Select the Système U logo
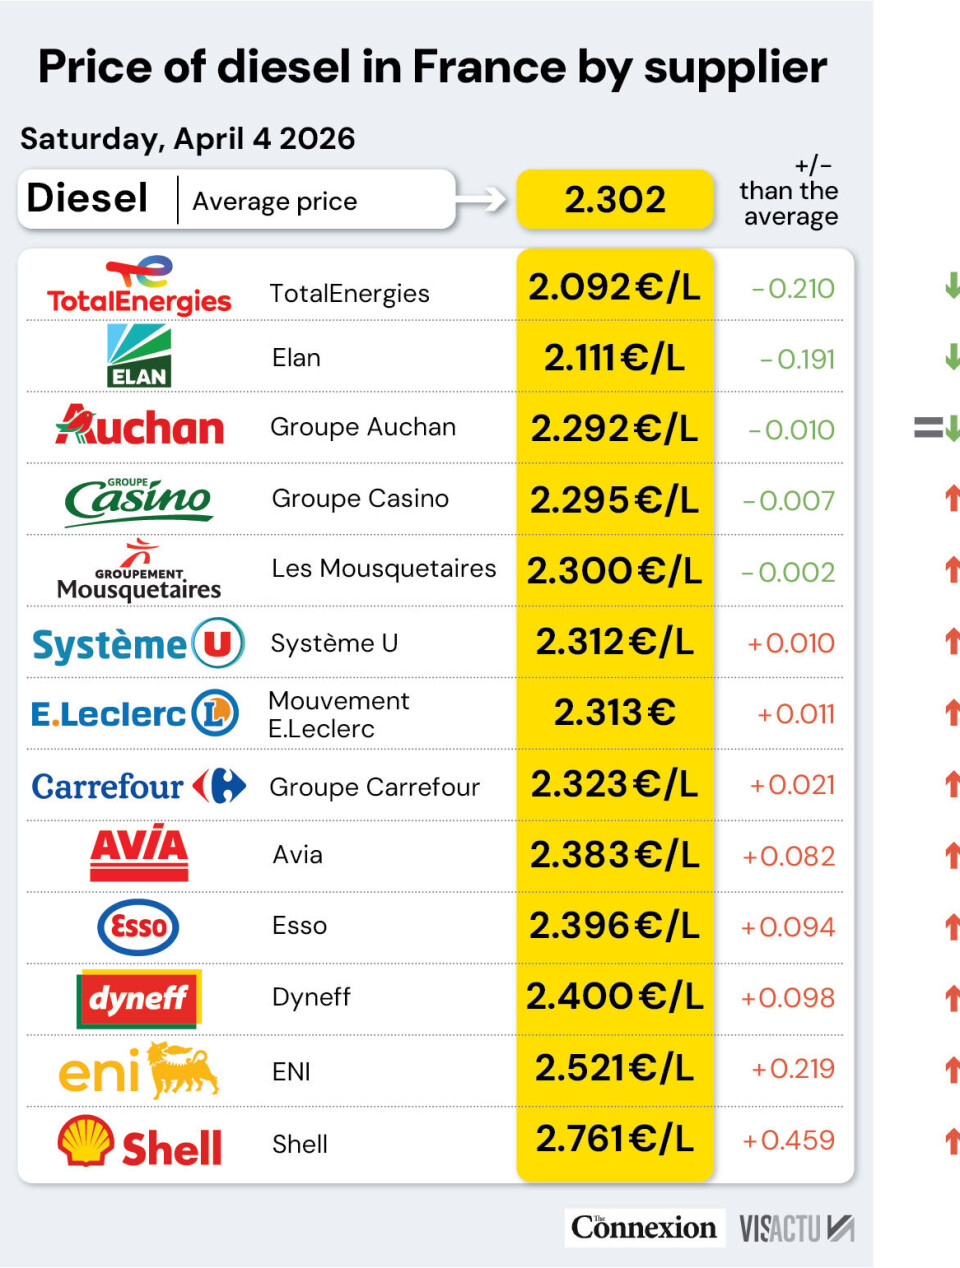Screen dimensions: 960x1268 pyautogui.click(x=139, y=643)
